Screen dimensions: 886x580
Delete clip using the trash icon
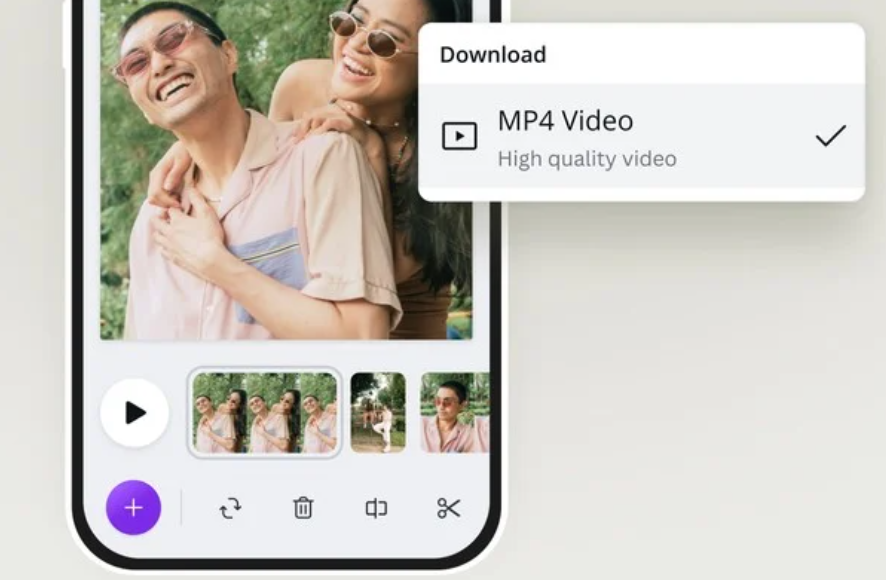303,508
